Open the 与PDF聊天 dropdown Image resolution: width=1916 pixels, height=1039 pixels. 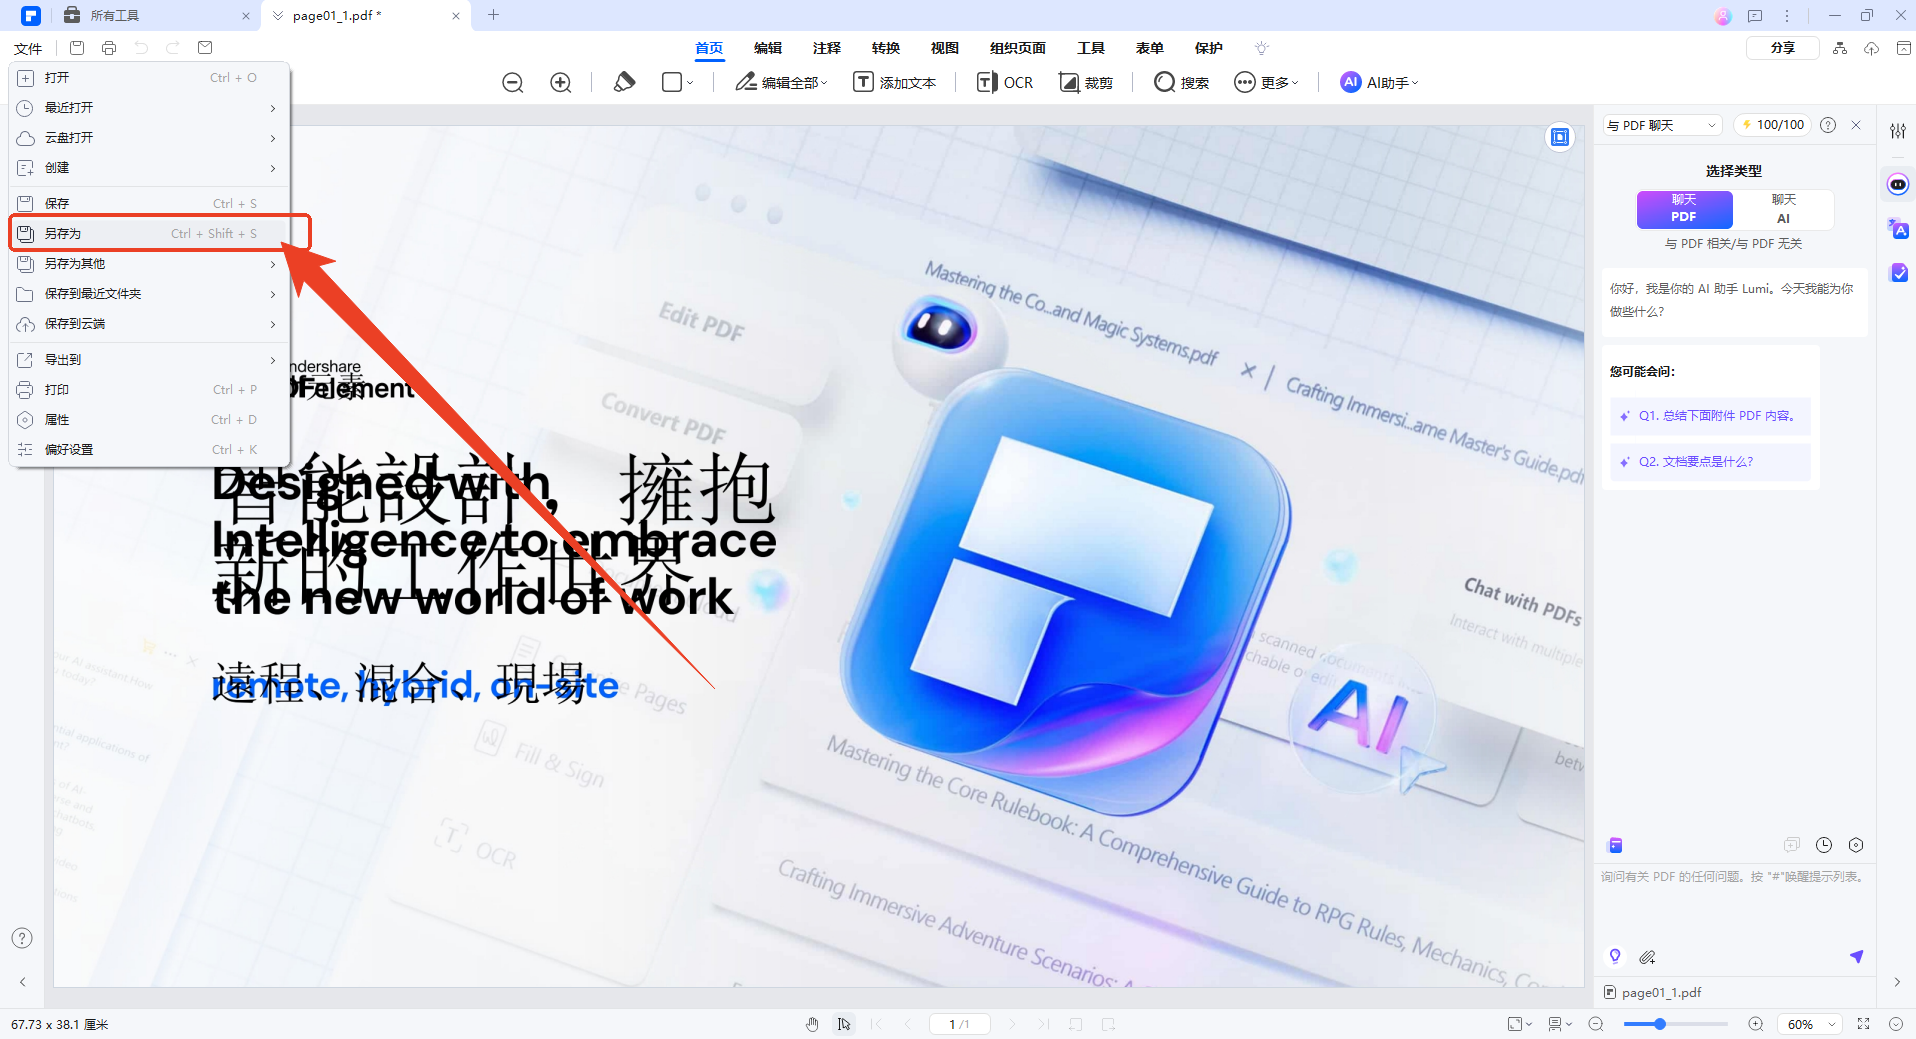1660,124
